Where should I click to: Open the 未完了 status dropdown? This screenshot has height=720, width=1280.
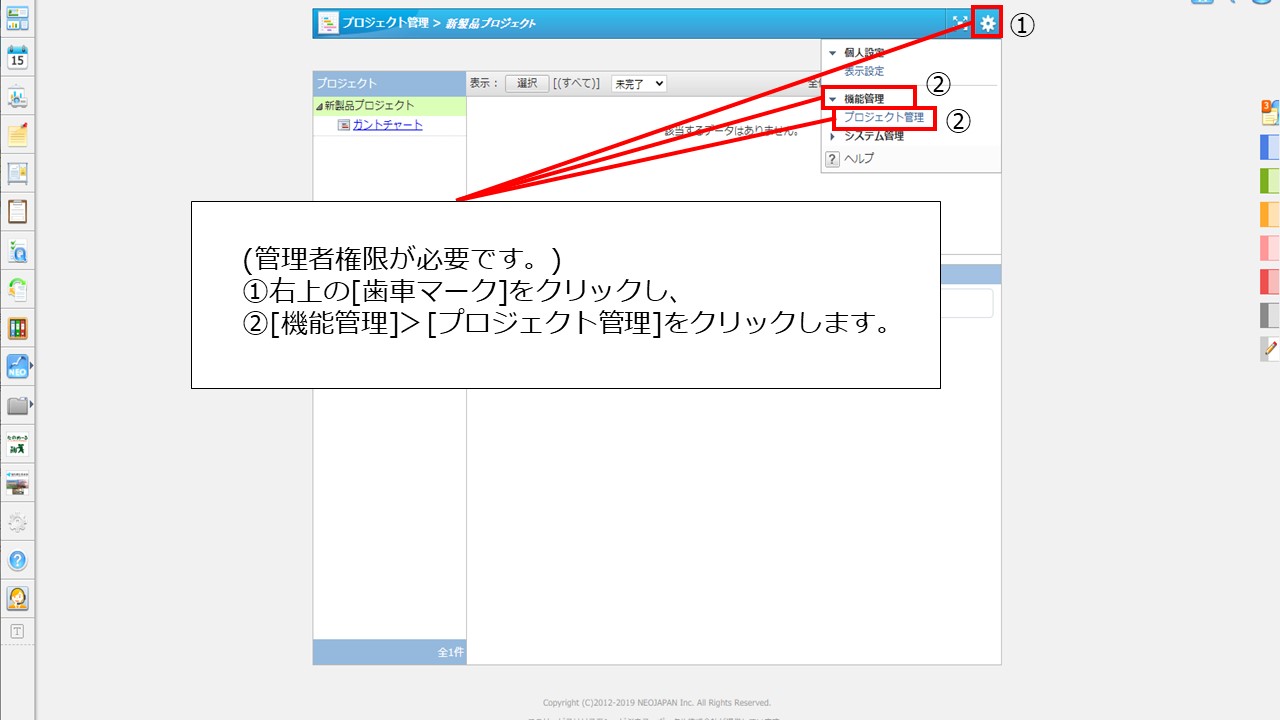click(639, 84)
